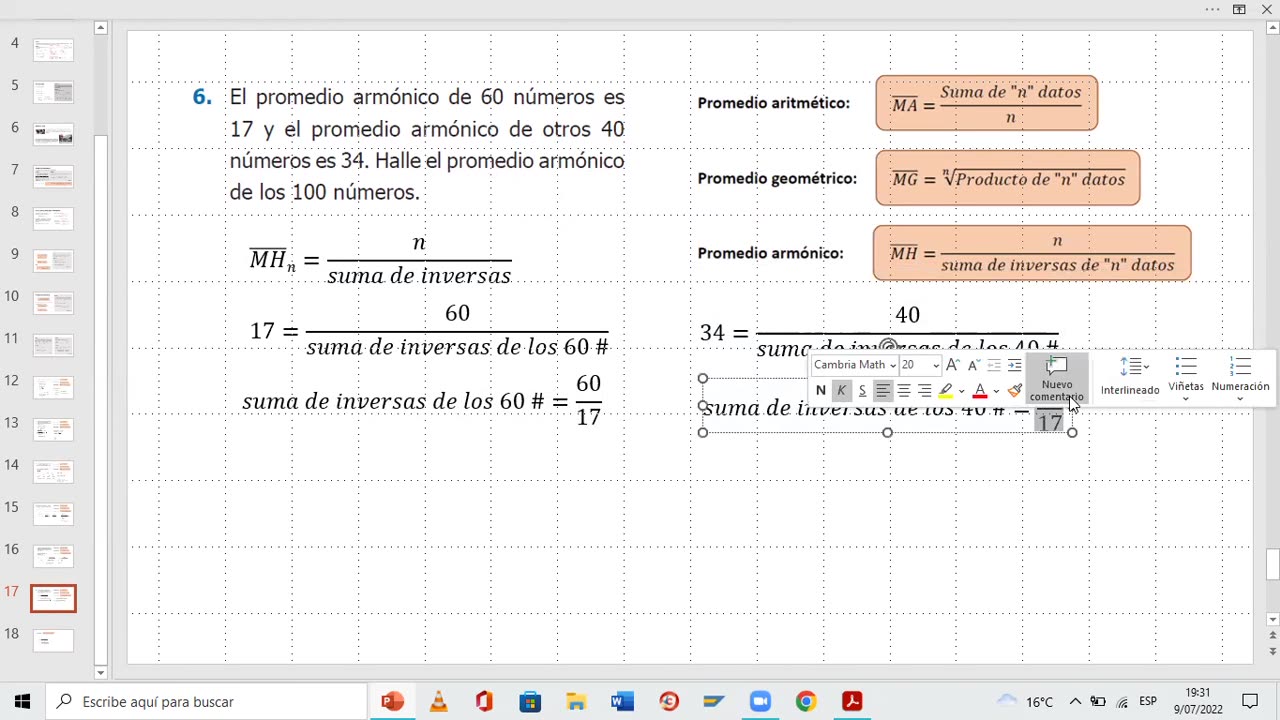The width and height of the screenshot is (1280, 720).
Task: Open font color dropdown arrow
Action: 996,391
